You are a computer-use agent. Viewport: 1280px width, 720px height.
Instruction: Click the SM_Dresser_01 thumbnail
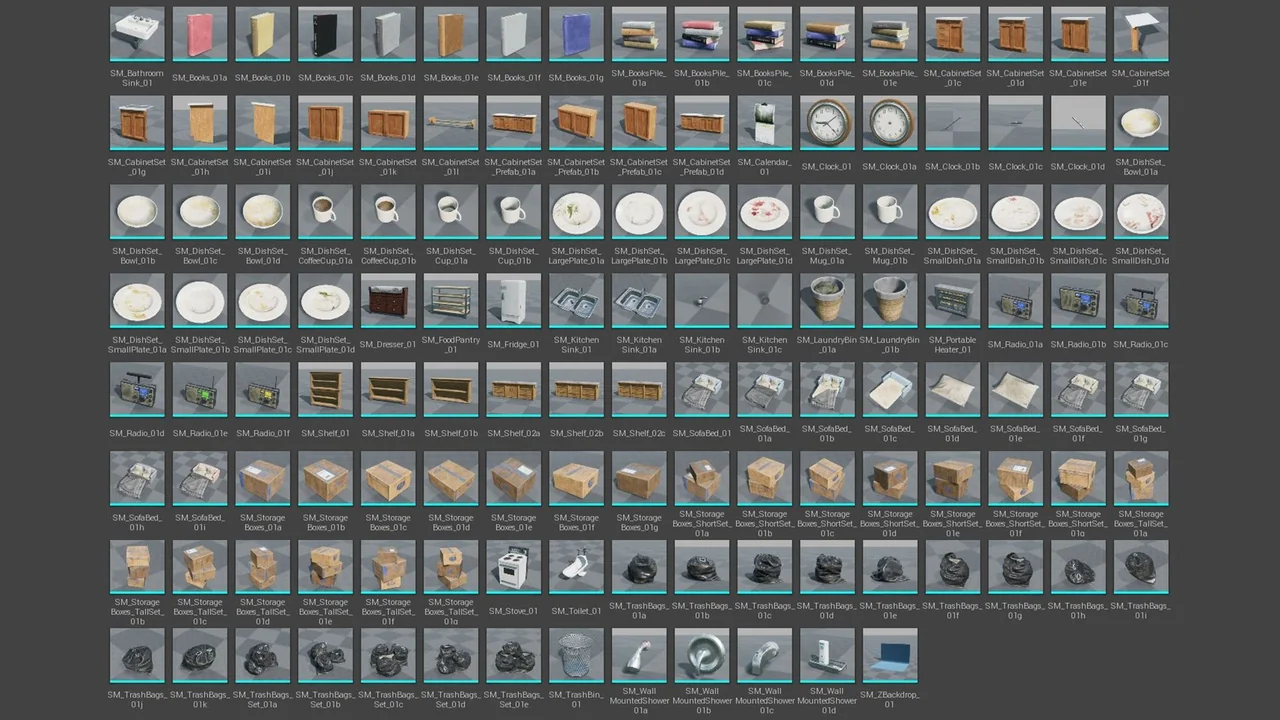[x=388, y=301]
